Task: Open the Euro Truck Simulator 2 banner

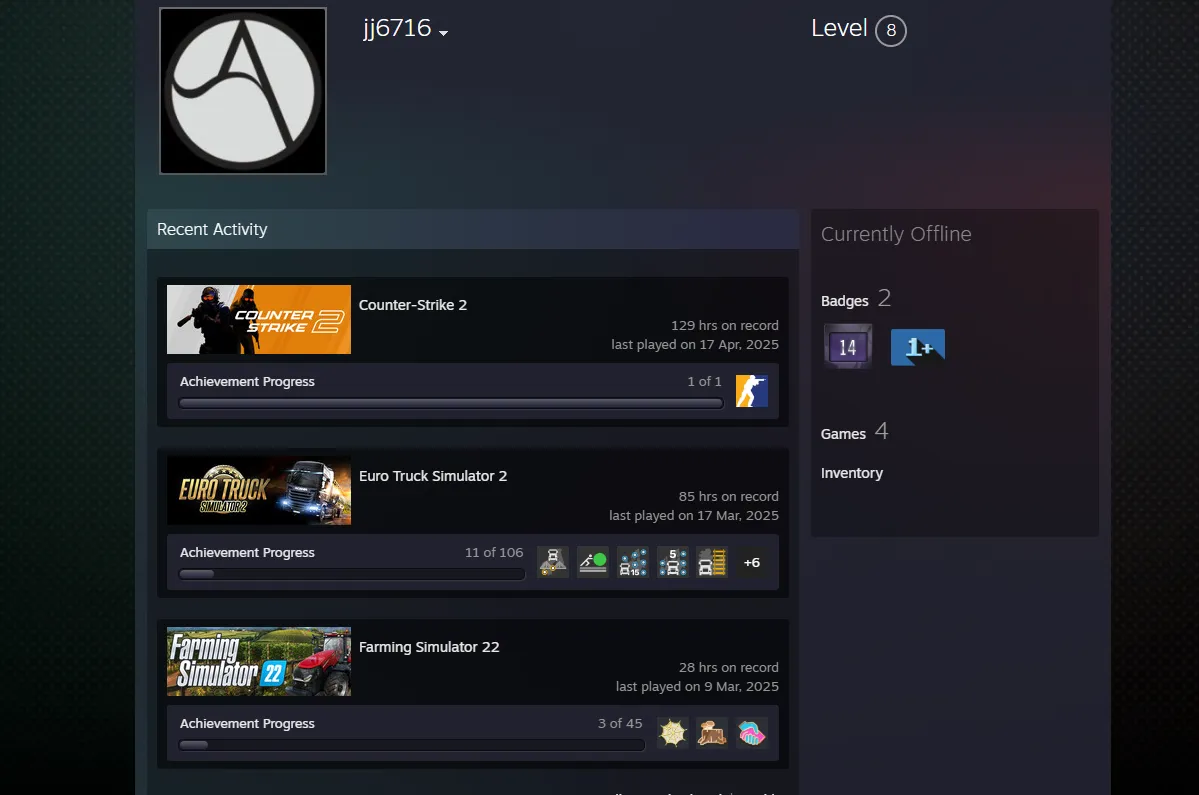Action: [259, 491]
